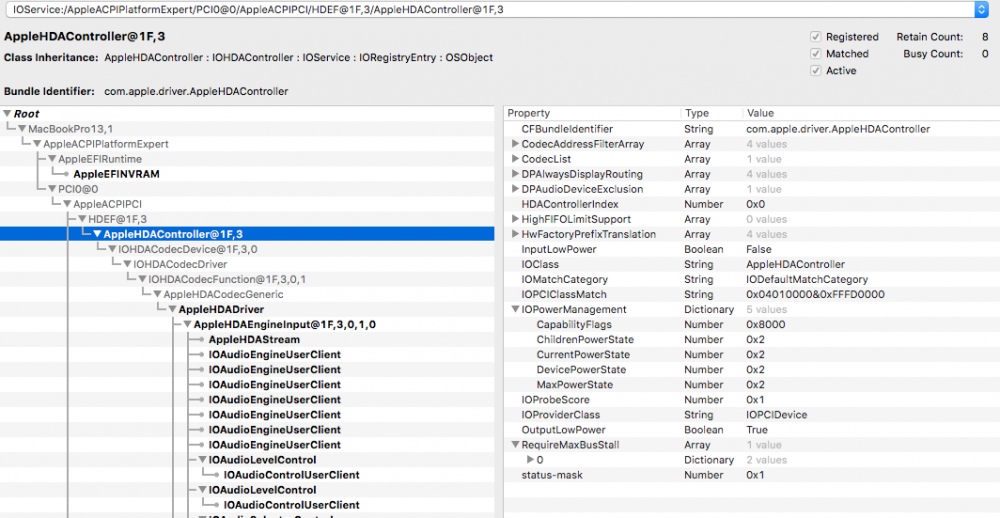Viewport: 1000px width, 518px height.
Task: Select IOHDACodecDevice@1F,3,0 node
Action: point(188,249)
